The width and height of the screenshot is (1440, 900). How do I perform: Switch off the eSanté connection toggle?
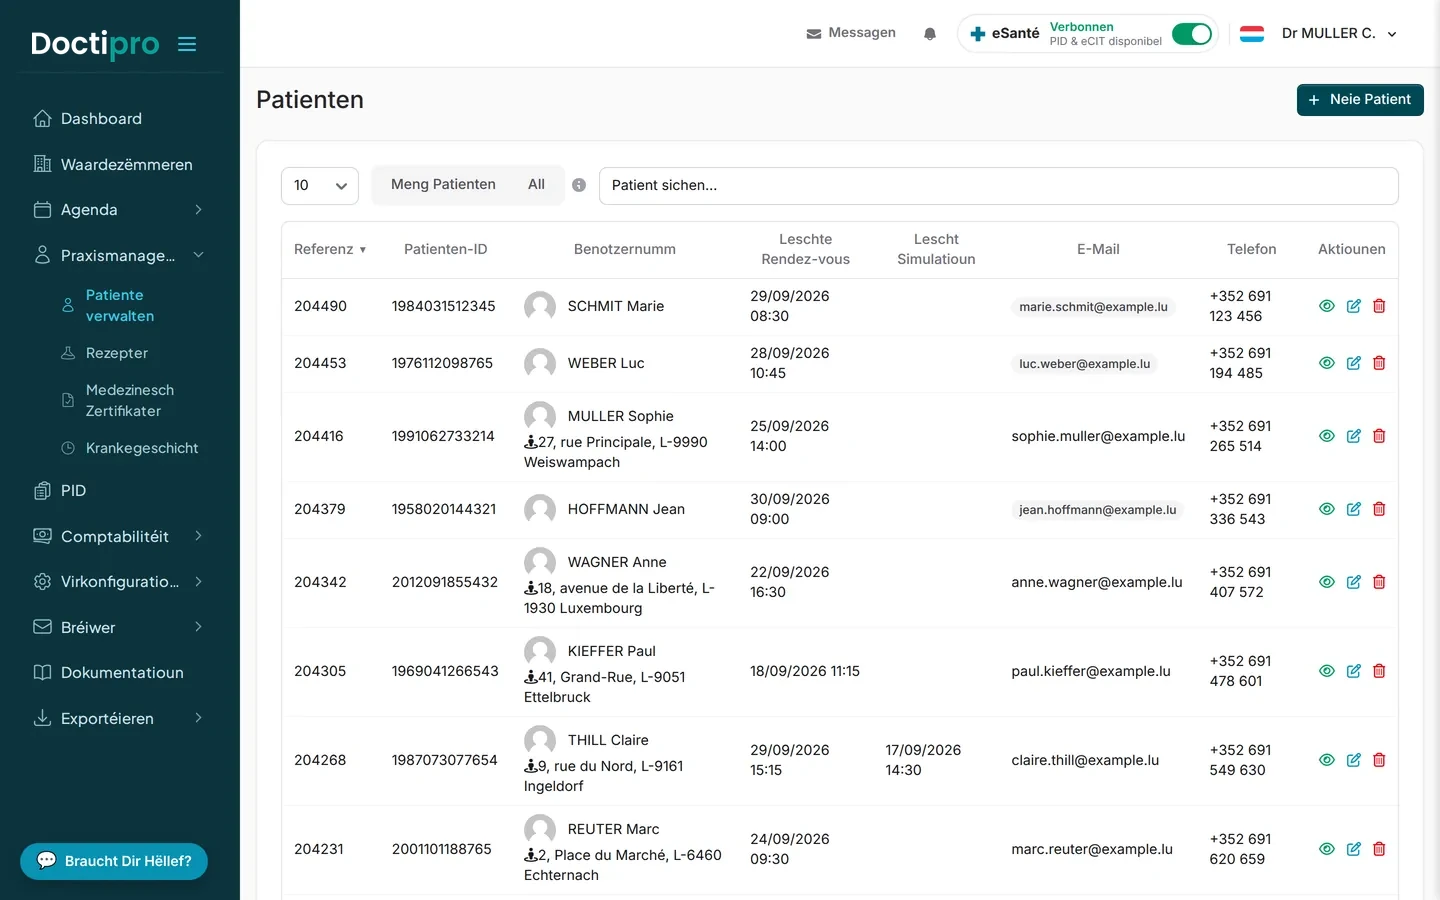pyautogui.click(x=1192, y=34)
